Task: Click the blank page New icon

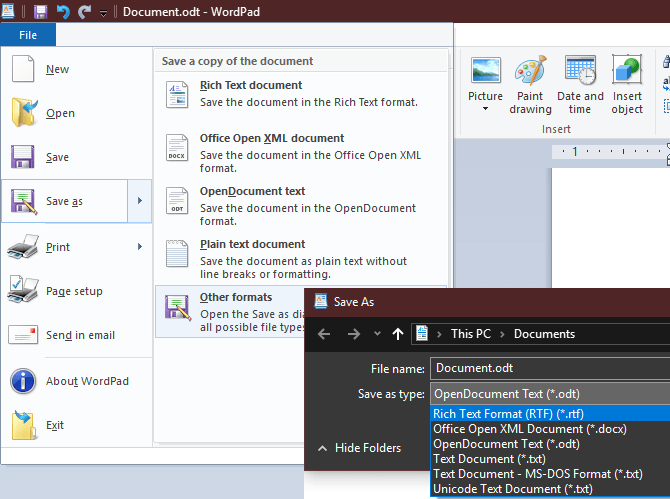Action: point(23,68)
